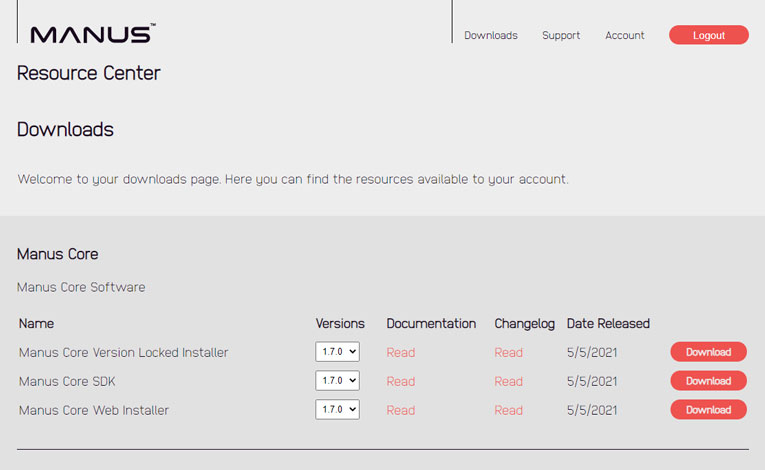The image size is (765, 470).
Task: Read documentation for Manus Core Web Installer
Action: click(400, 410)
